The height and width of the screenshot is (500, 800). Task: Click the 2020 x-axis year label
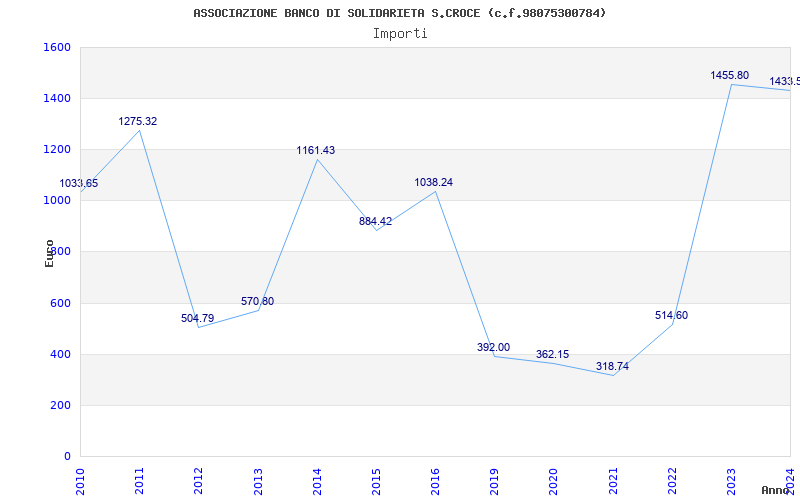[x=554, y=481]
